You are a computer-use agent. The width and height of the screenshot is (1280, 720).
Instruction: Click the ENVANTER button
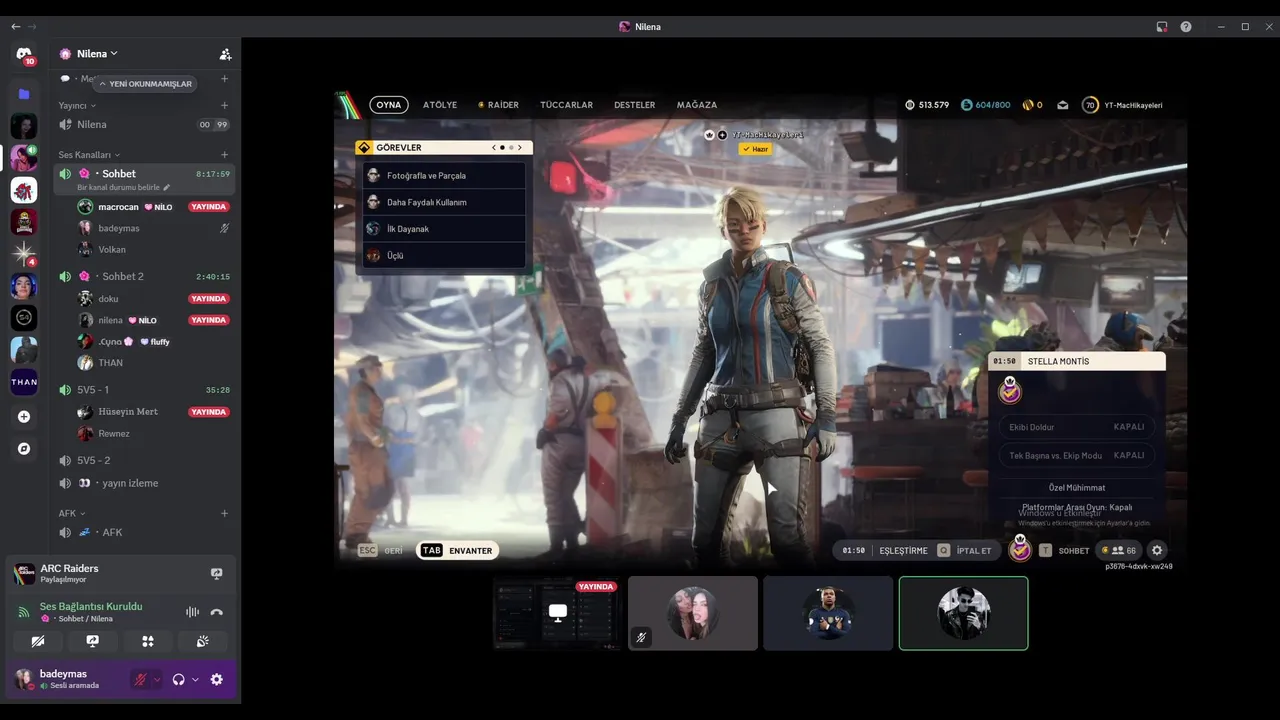pos(457,551)
